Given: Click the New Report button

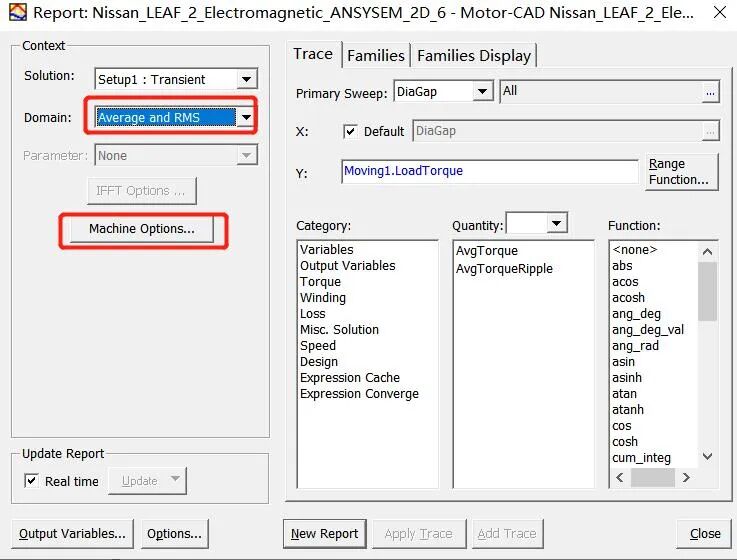Looking at the screenshot, I should click(x=324, y=534).
